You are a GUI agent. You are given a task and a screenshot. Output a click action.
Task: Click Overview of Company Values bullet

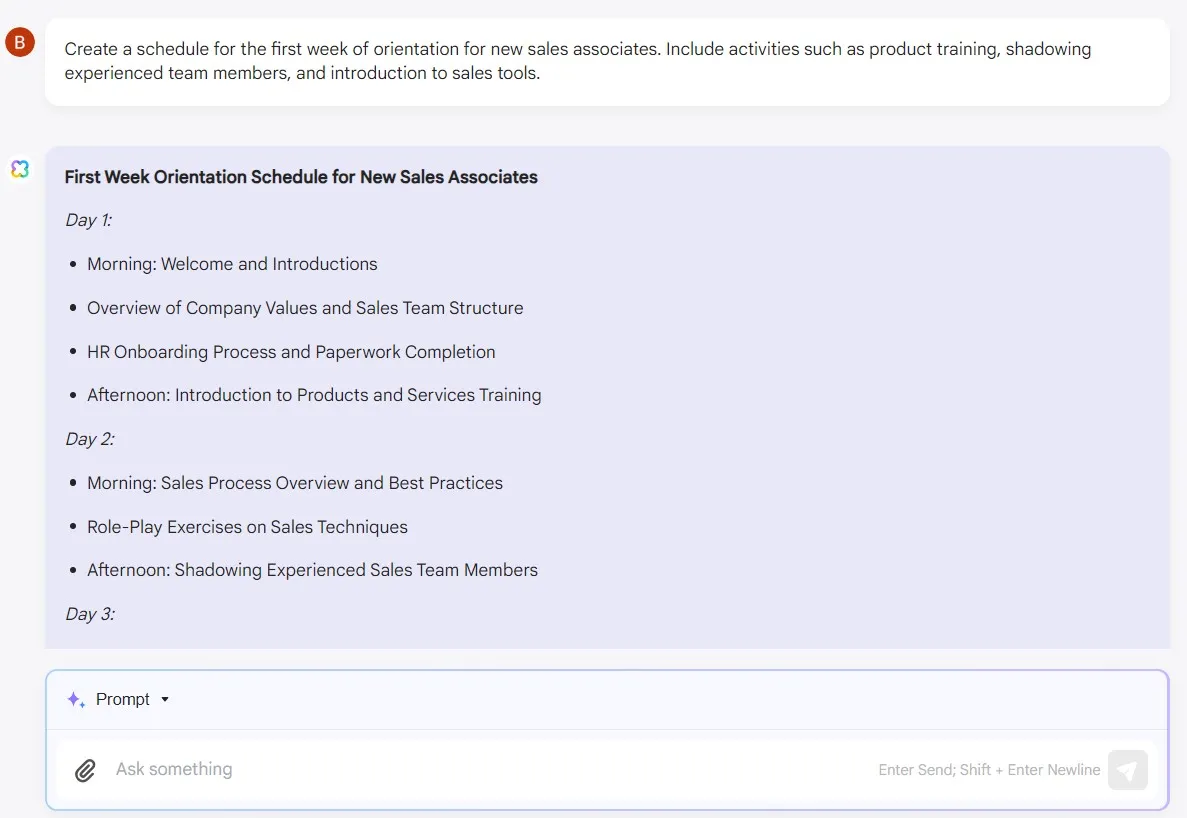pyautogui.click(x=305, y=308)
